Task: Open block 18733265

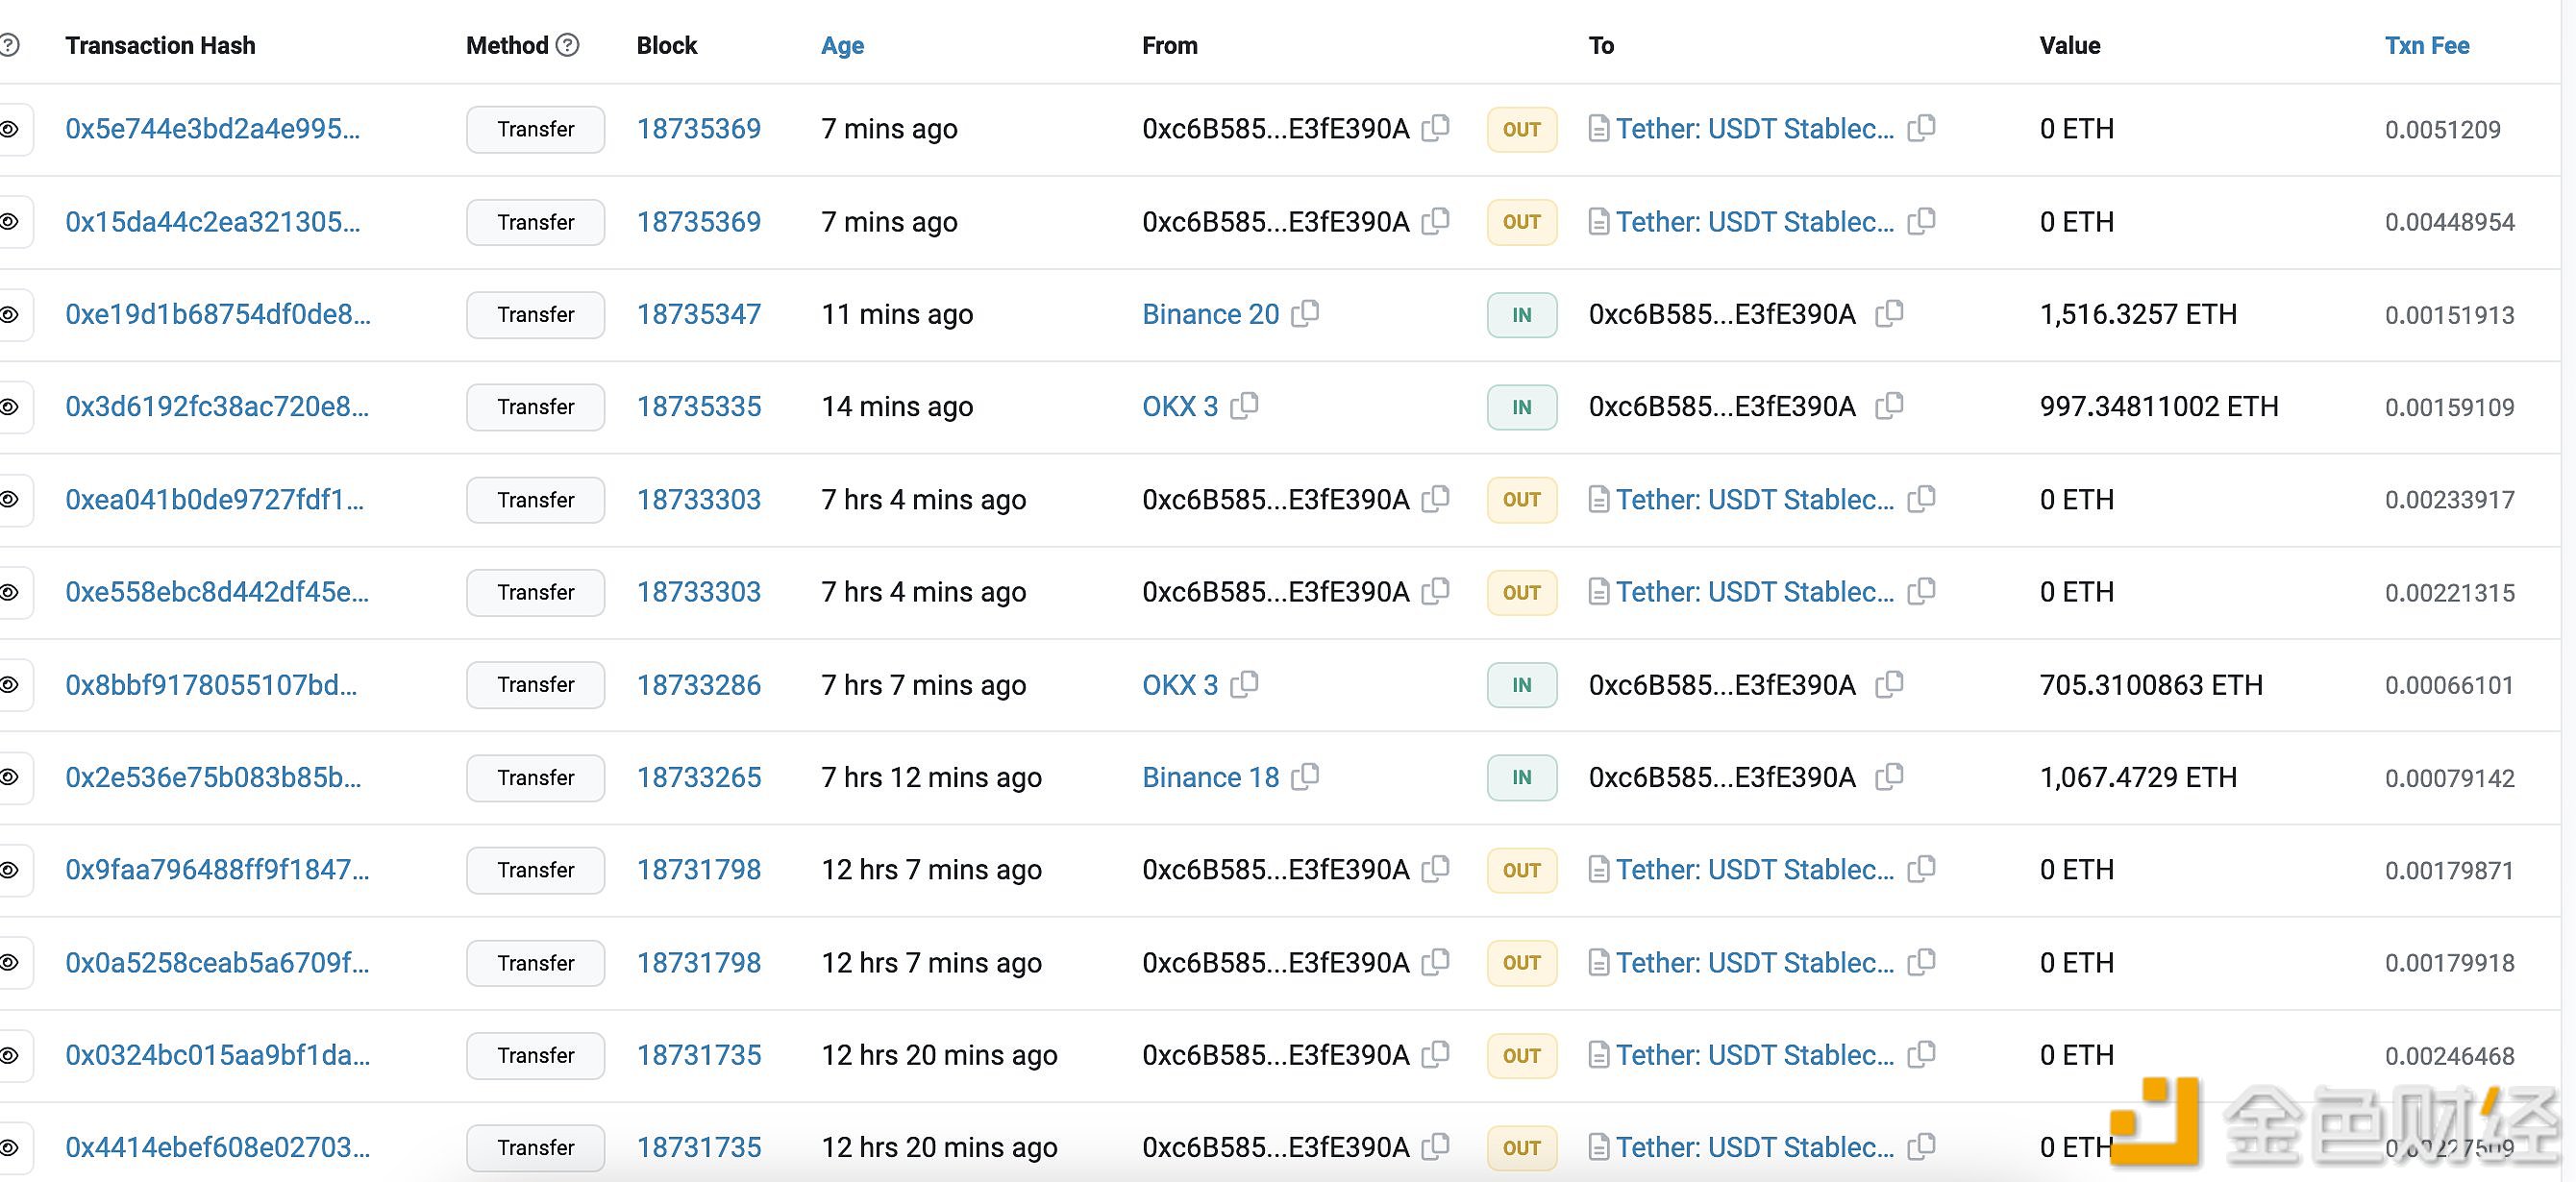Action: tap(699, 777)
